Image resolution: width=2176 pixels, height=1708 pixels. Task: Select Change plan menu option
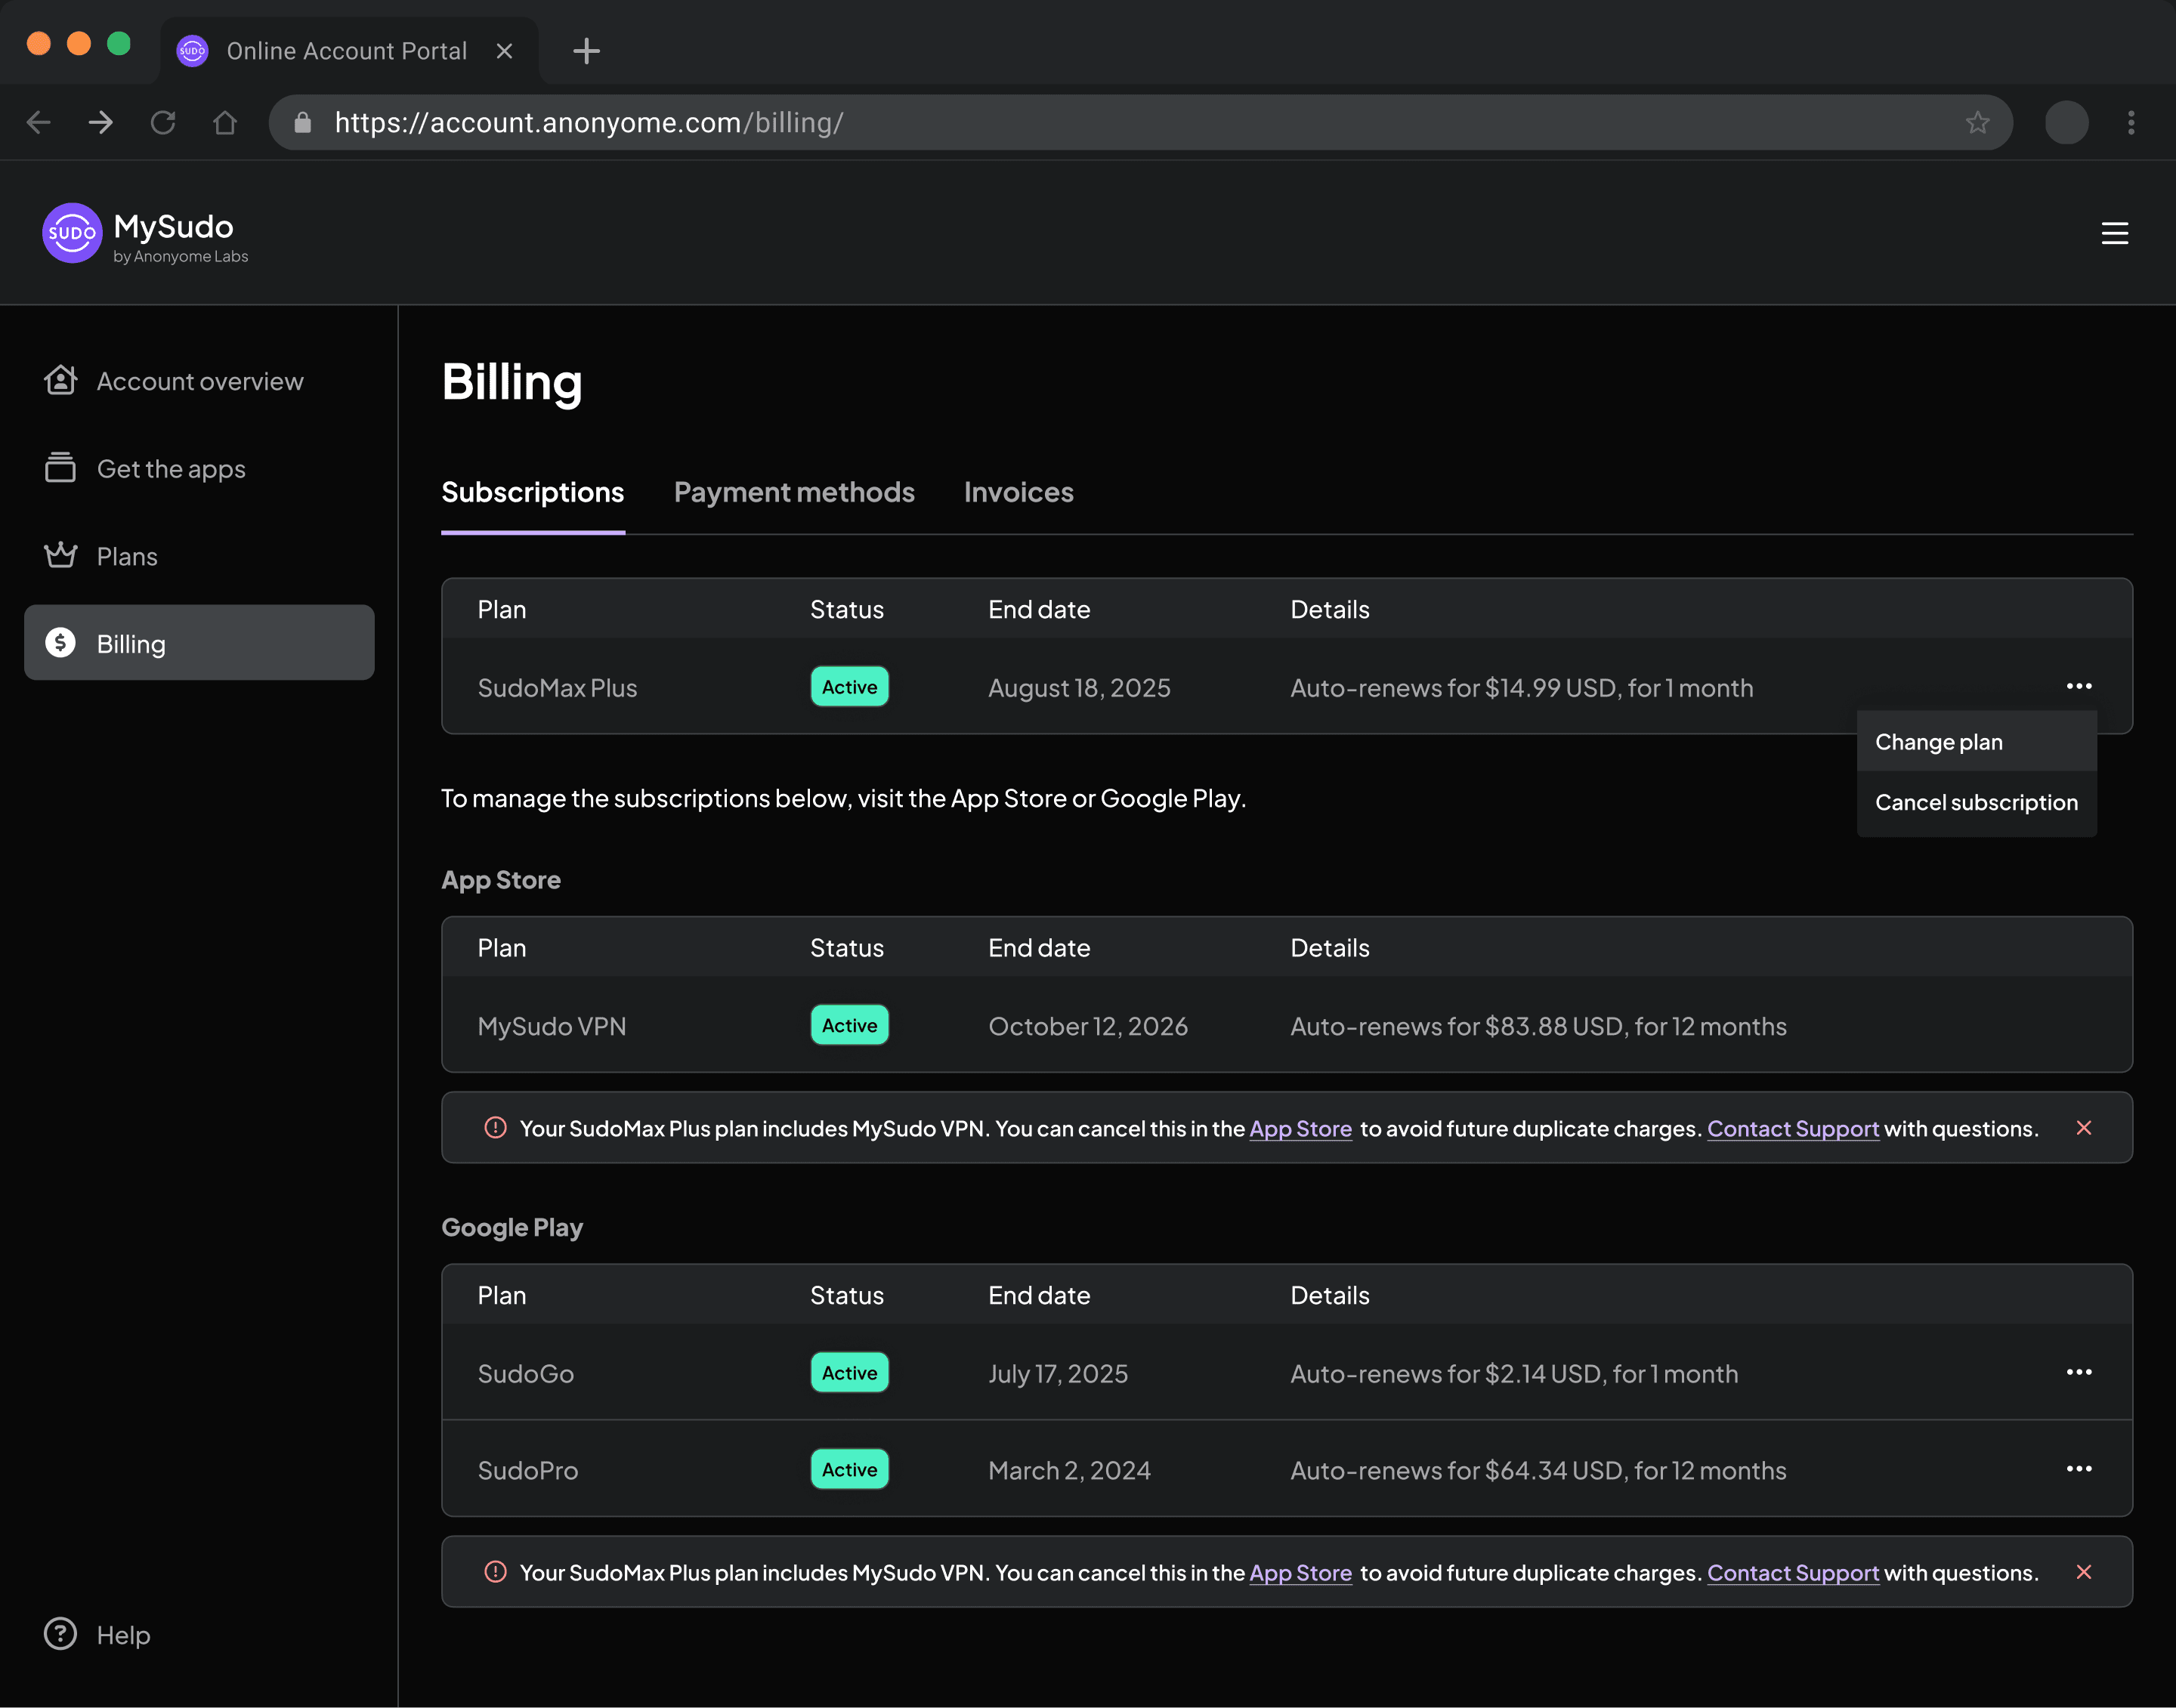click(x=1938, y=742)
